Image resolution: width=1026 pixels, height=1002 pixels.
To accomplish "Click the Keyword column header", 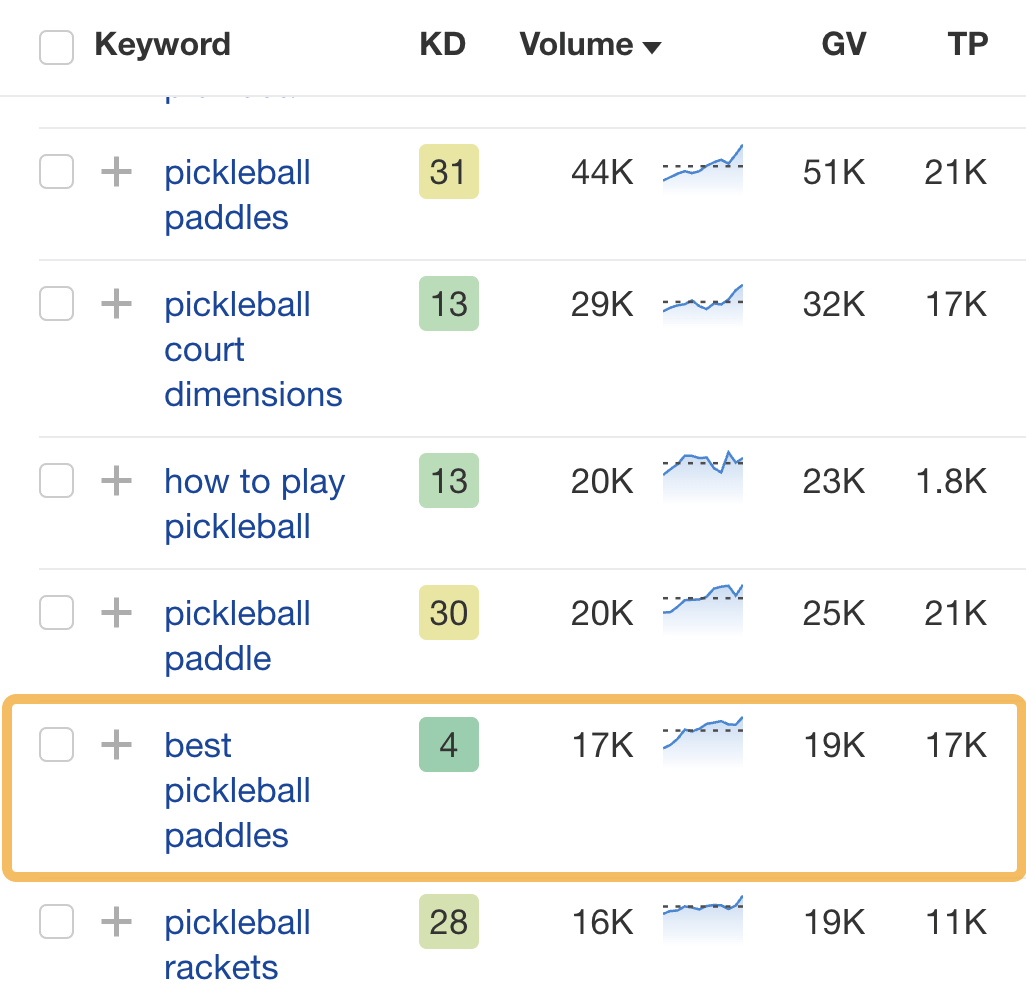I will pos(163,44).
